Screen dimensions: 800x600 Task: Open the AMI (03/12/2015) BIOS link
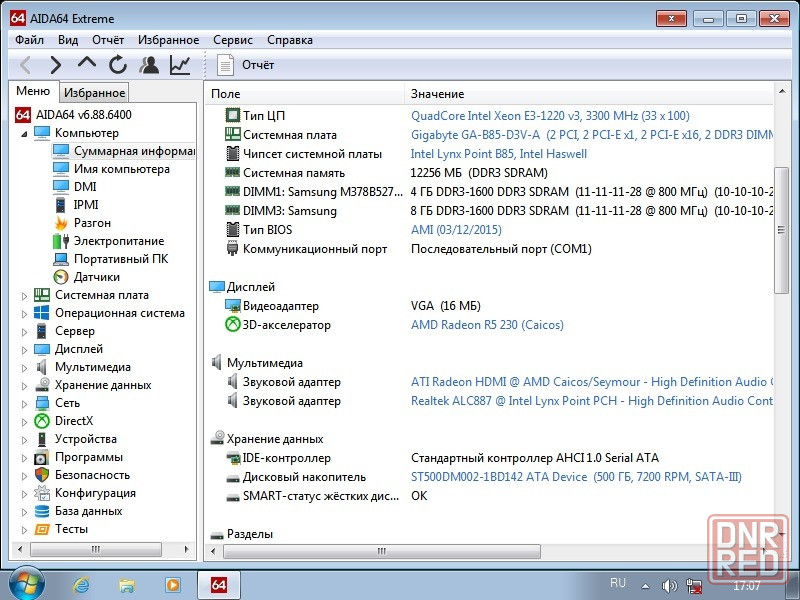click(x=456, y=230)
